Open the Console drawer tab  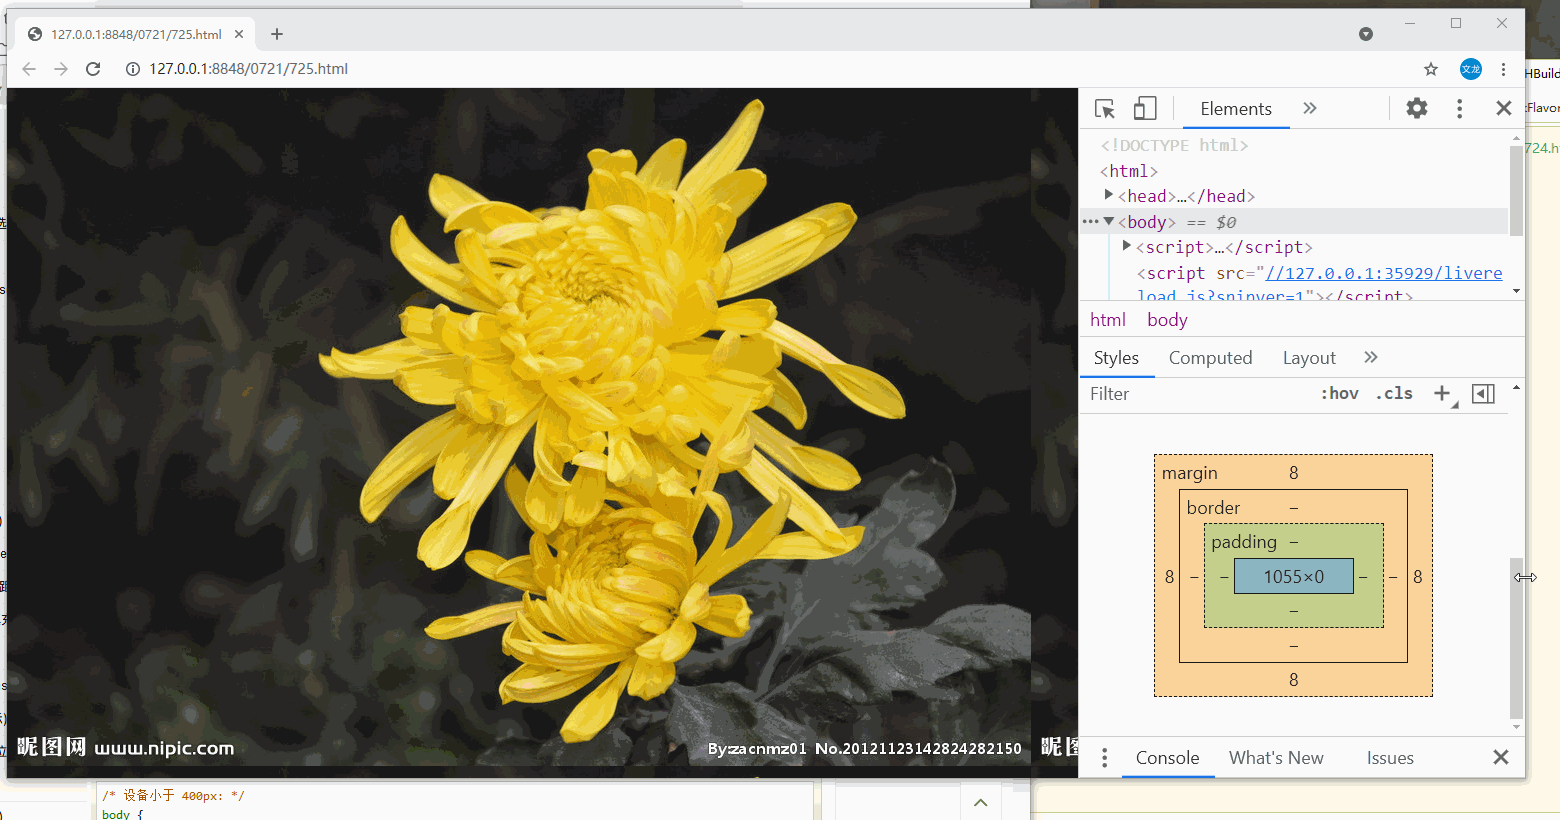[1167, 758]
